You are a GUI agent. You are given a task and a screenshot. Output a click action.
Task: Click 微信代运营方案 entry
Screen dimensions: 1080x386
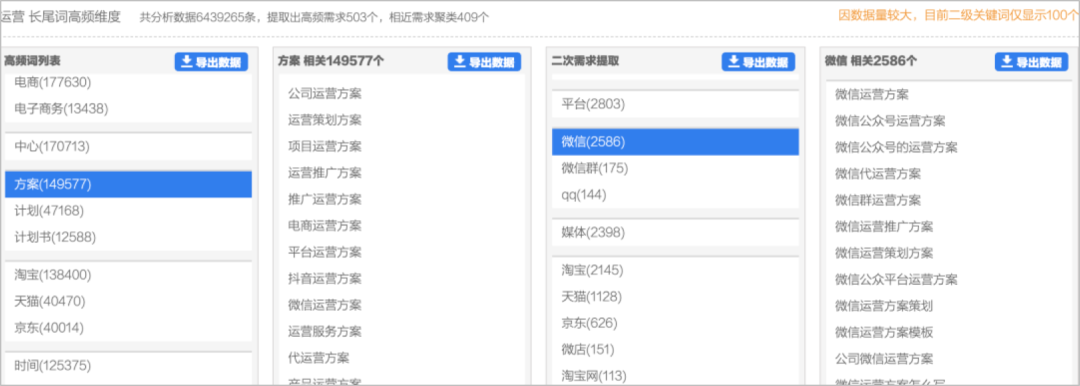coord(878,174)
